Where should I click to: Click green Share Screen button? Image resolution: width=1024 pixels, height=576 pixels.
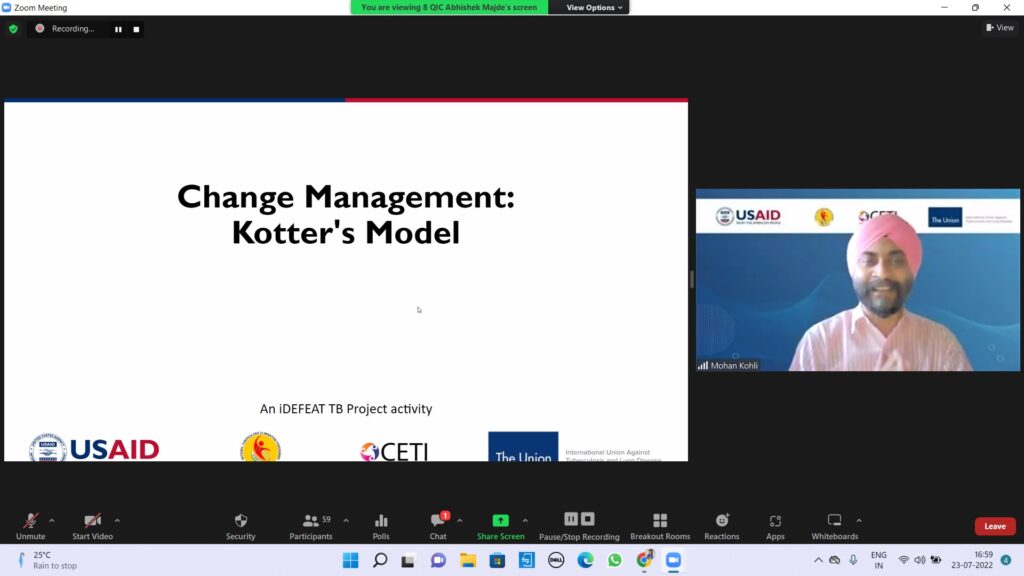(500, 525)
